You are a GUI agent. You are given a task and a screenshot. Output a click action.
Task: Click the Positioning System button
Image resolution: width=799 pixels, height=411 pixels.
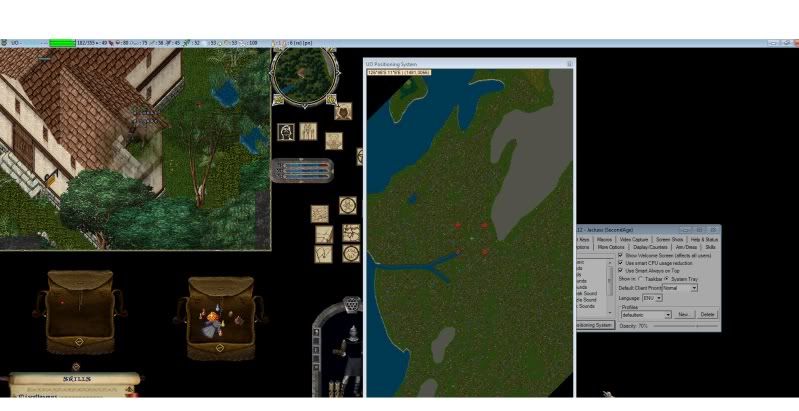(x=595, y=325)
